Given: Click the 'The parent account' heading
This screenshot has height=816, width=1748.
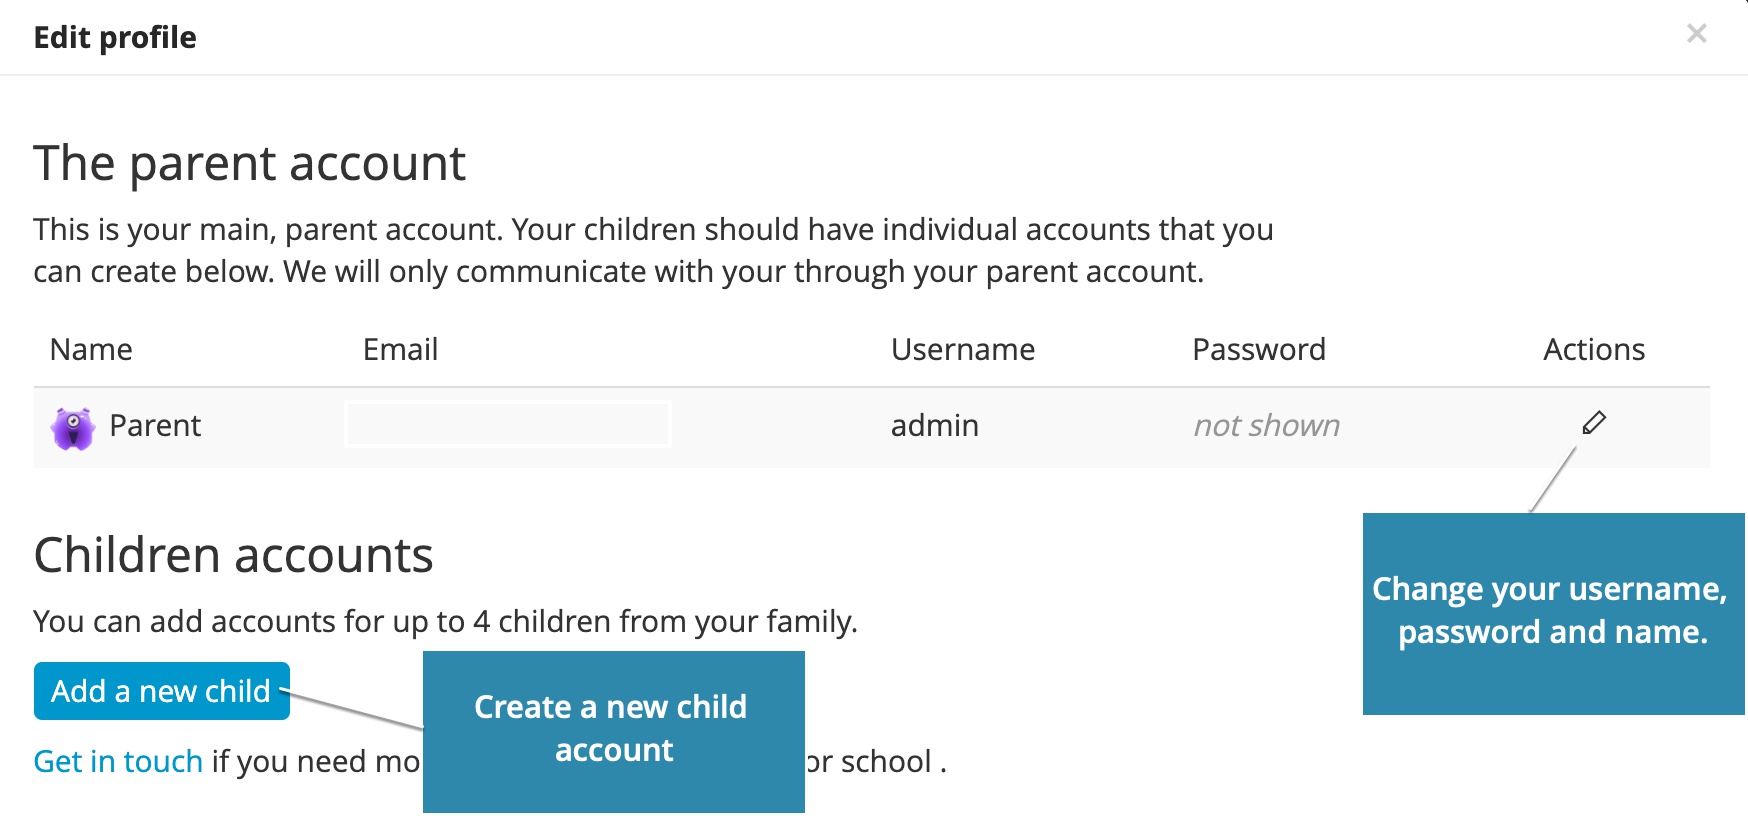Looking at the screenshot, I should pos(249,163).
